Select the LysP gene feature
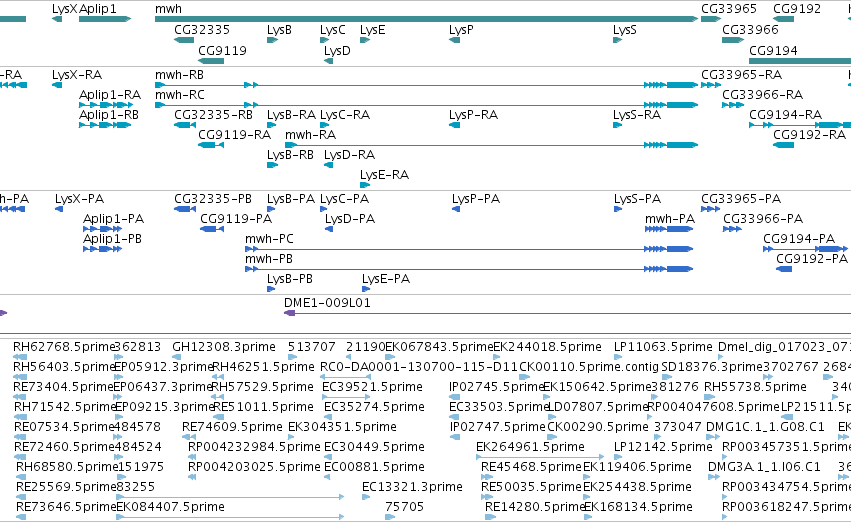The image size is (851, 522). point(455,40)
